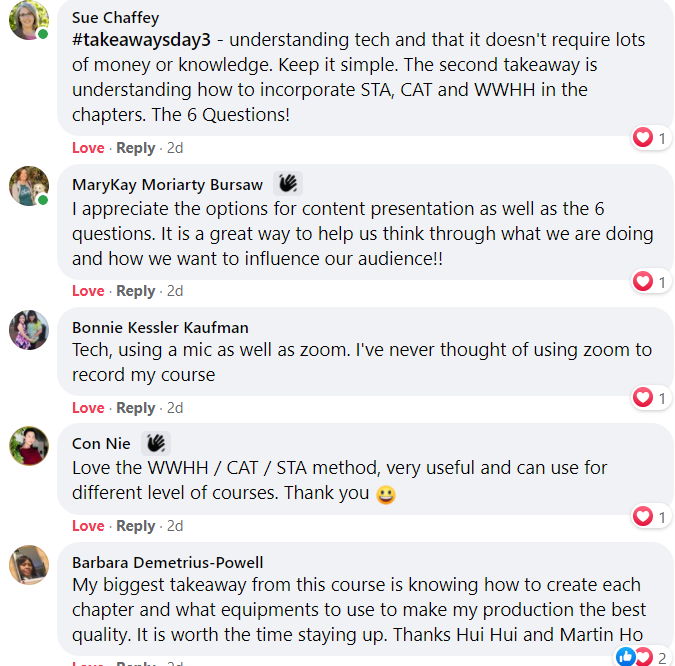
Task: Love Sue Chaffey's comment
Action: (88, 148)
